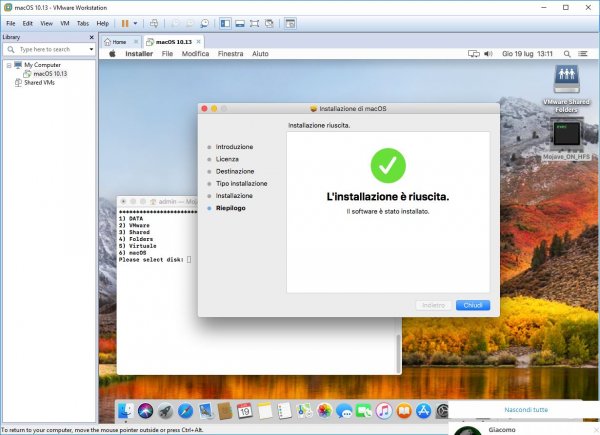
Task: Select My Computer in the library tree
Action: 42,65
